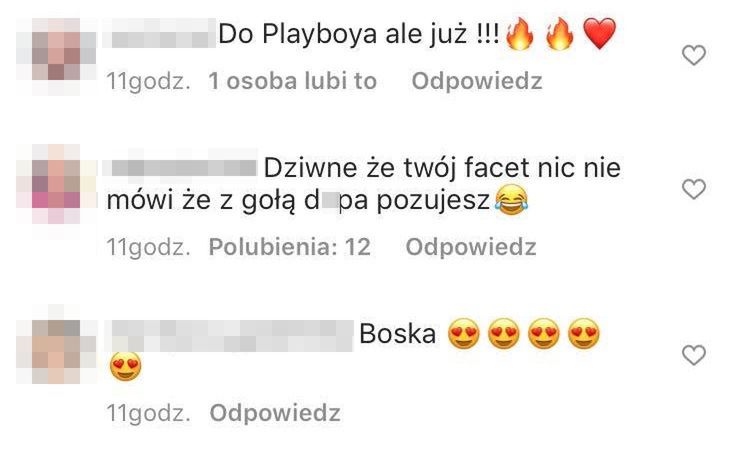Screen dimensions: 750x460
Task: Click the first fire emoji
Action: coord(519,33)
